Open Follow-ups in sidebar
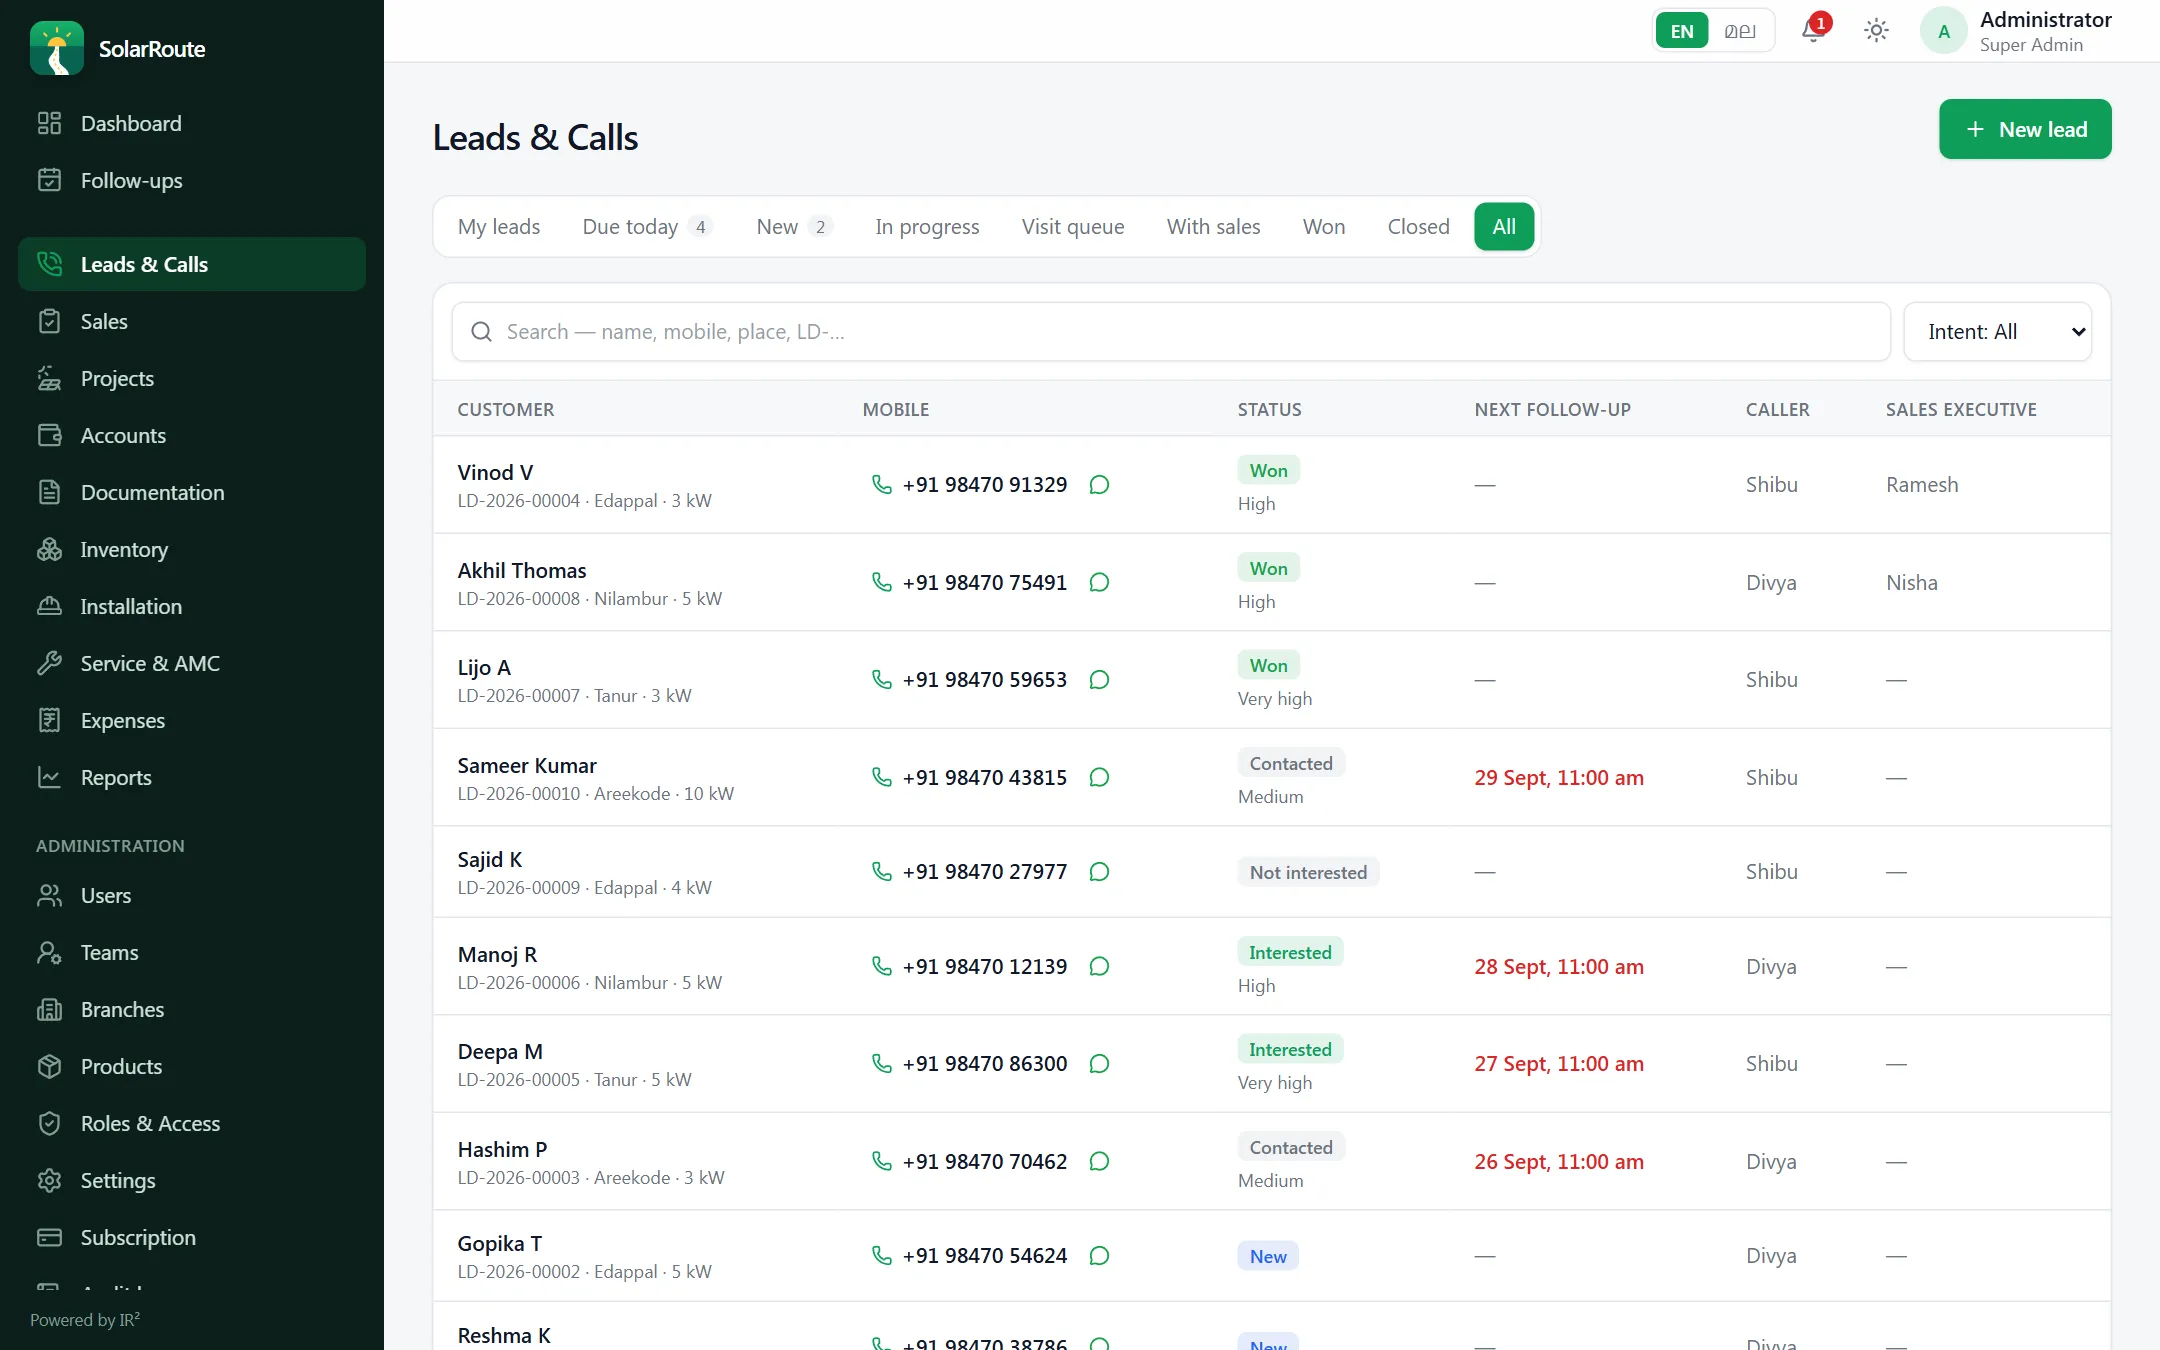This screenshot has height=1350, width=2160. [x=192, y=180]
